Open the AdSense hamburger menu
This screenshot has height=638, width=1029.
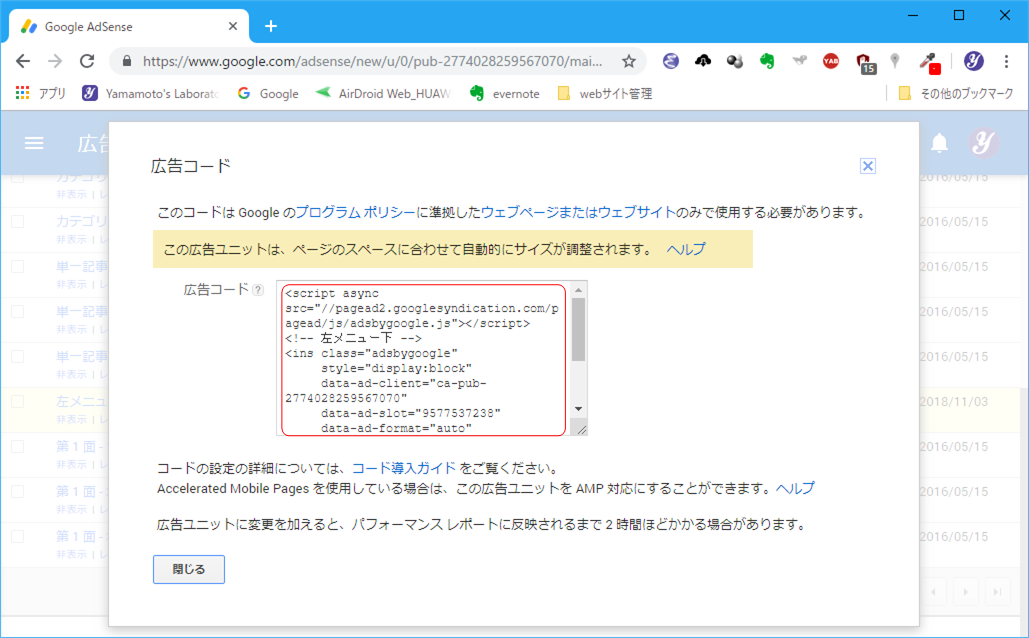34,143
